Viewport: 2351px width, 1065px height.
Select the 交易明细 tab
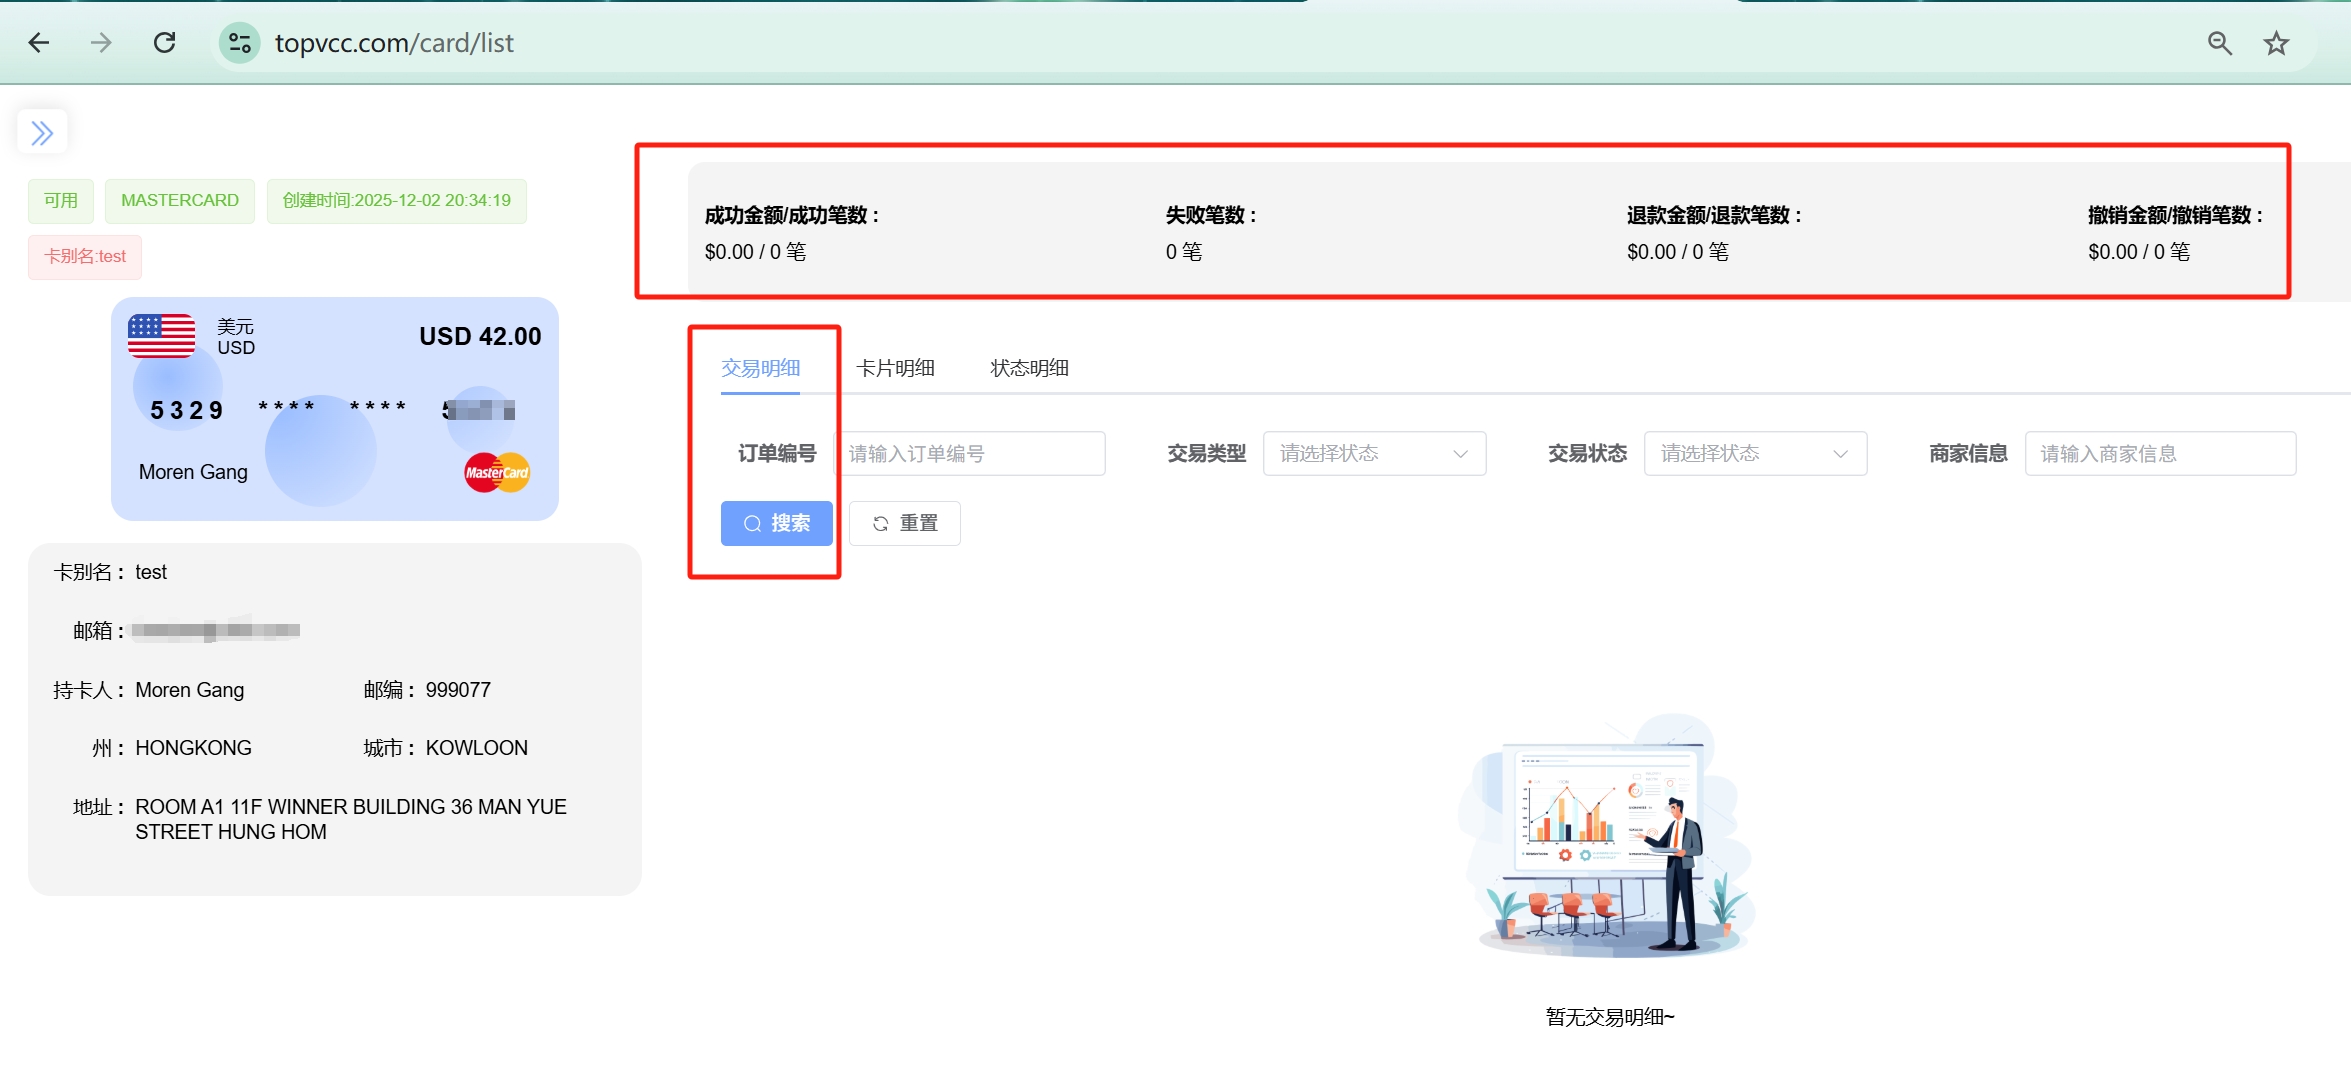tap(760, 368)
